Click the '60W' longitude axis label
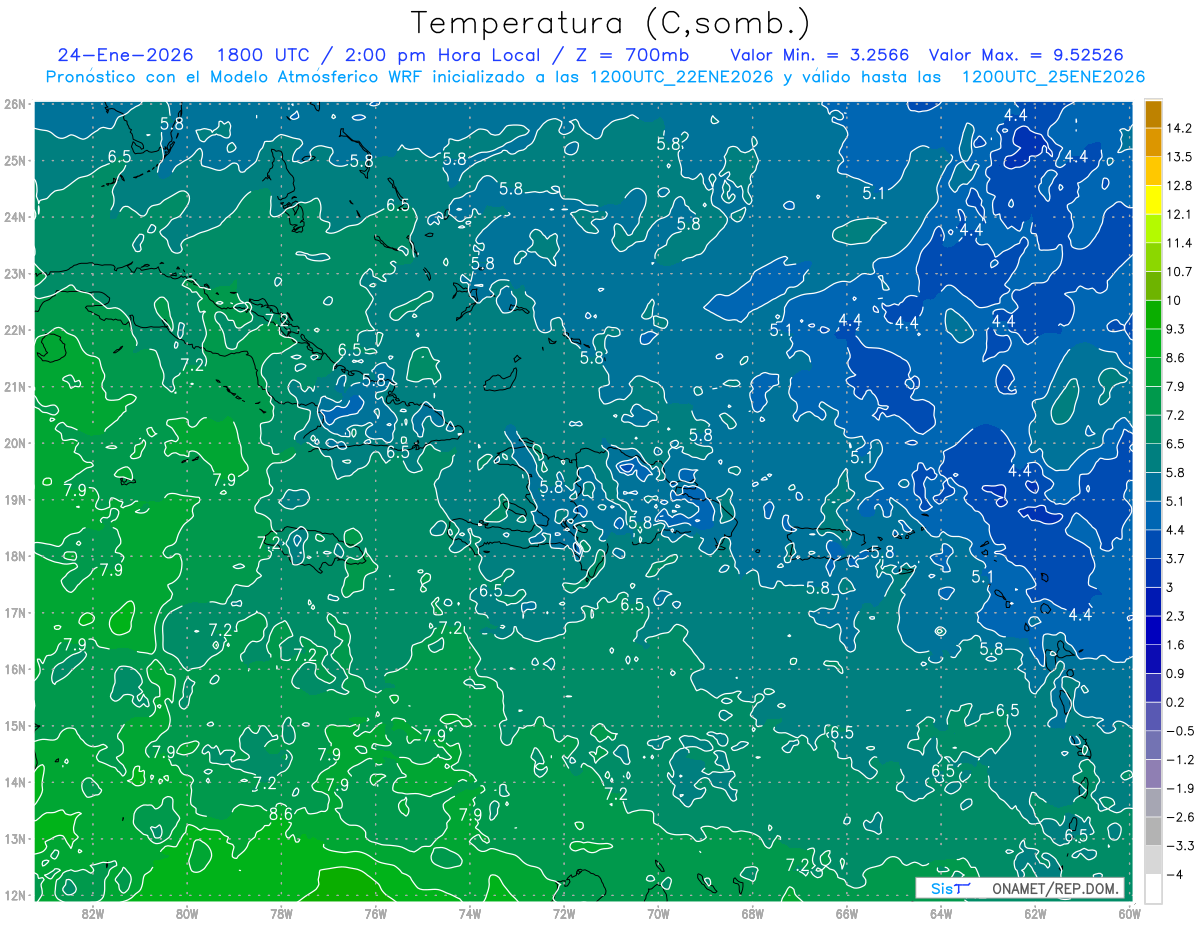The height and width of the screenshot is (927, 1200). click(x=1130, y=913)
